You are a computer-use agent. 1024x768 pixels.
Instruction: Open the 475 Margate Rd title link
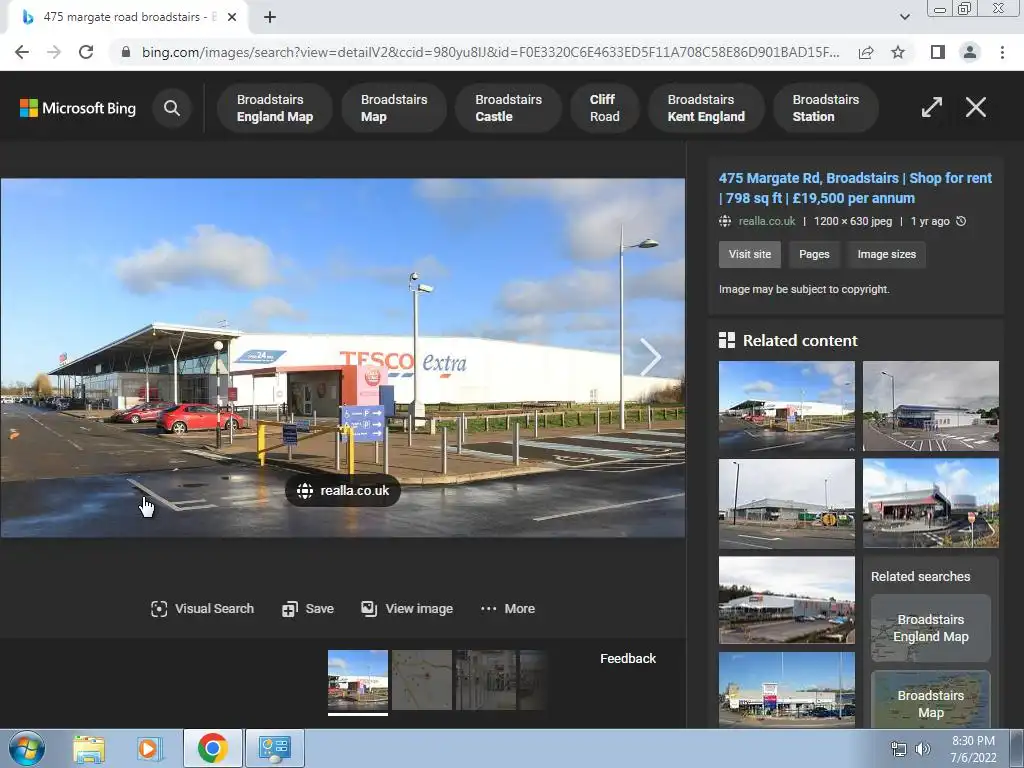coord(855,188)
